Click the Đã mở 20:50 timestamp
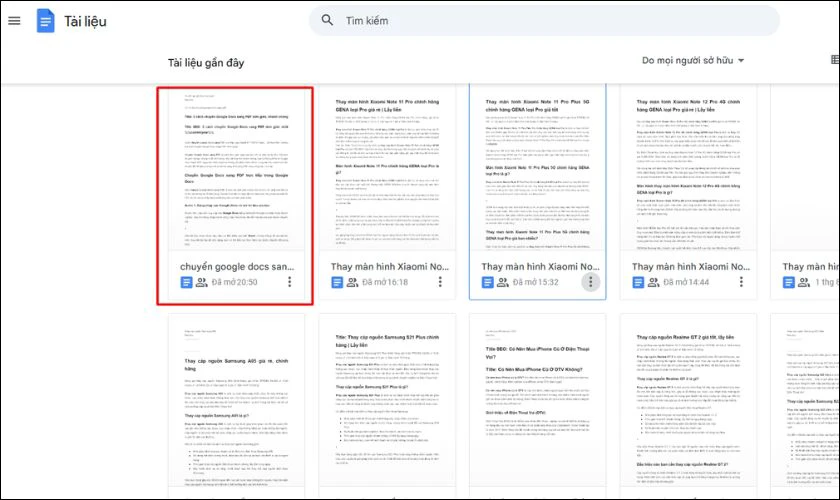 (x=234, y=282)
